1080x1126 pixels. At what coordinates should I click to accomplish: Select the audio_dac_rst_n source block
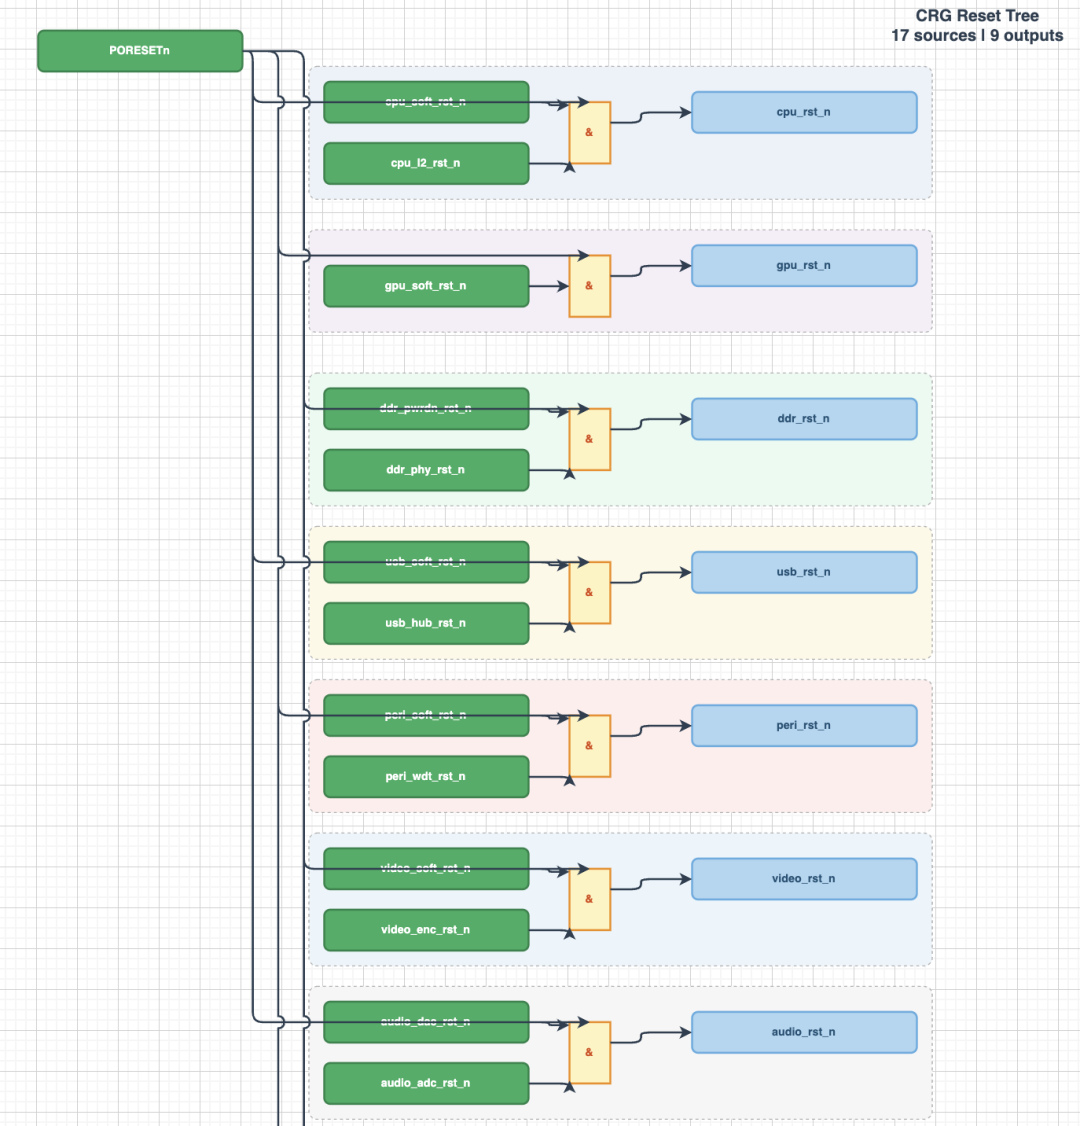click(427, 1022)
